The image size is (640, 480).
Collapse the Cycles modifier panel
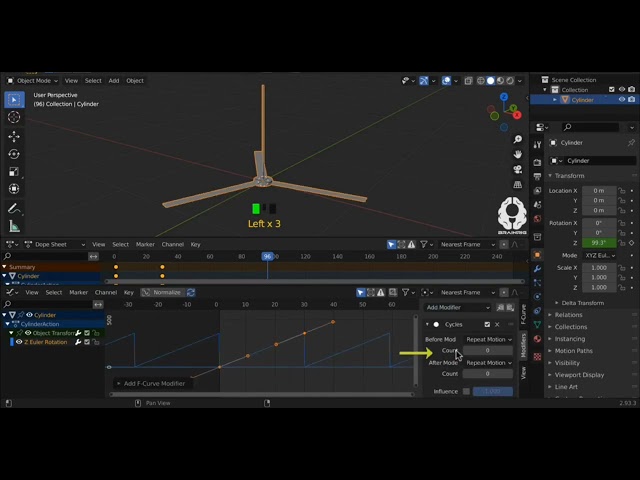[427, 324]
